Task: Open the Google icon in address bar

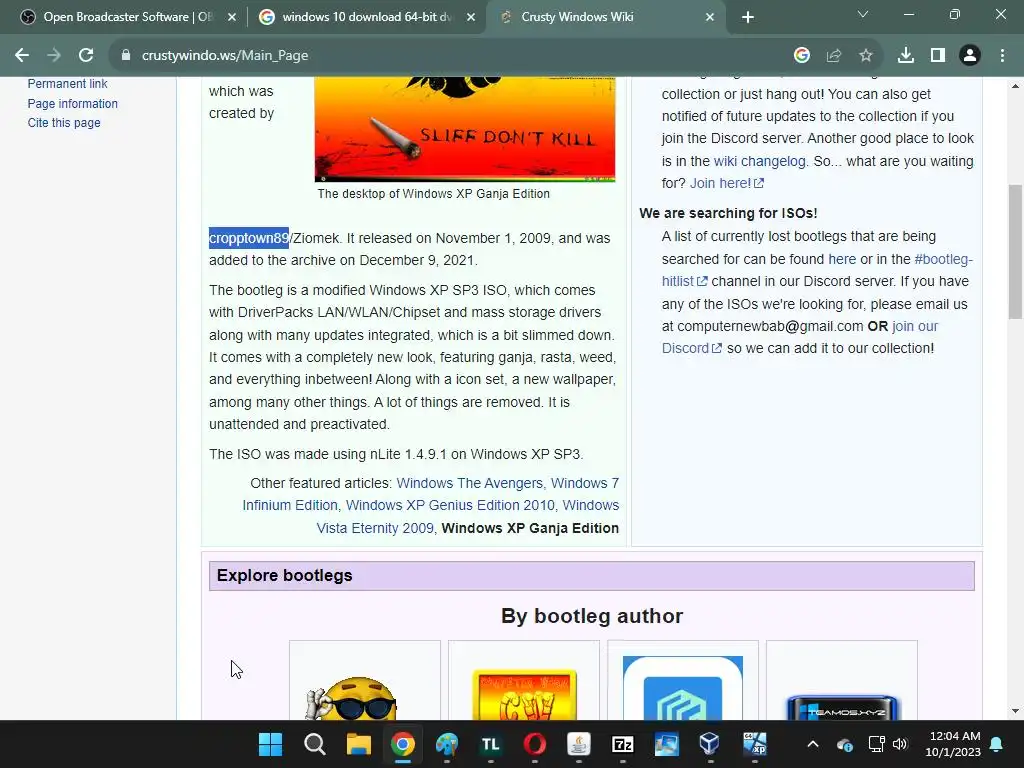Action: (801, 56)
